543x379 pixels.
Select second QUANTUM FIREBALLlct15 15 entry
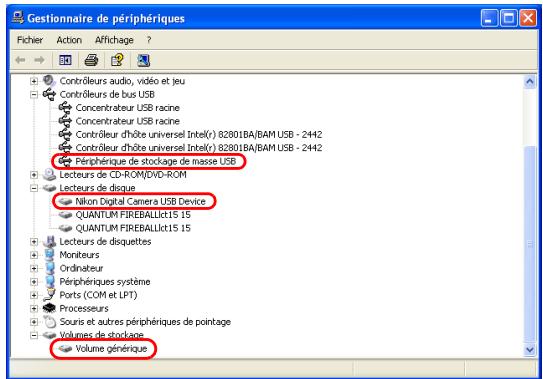[133, 228]
